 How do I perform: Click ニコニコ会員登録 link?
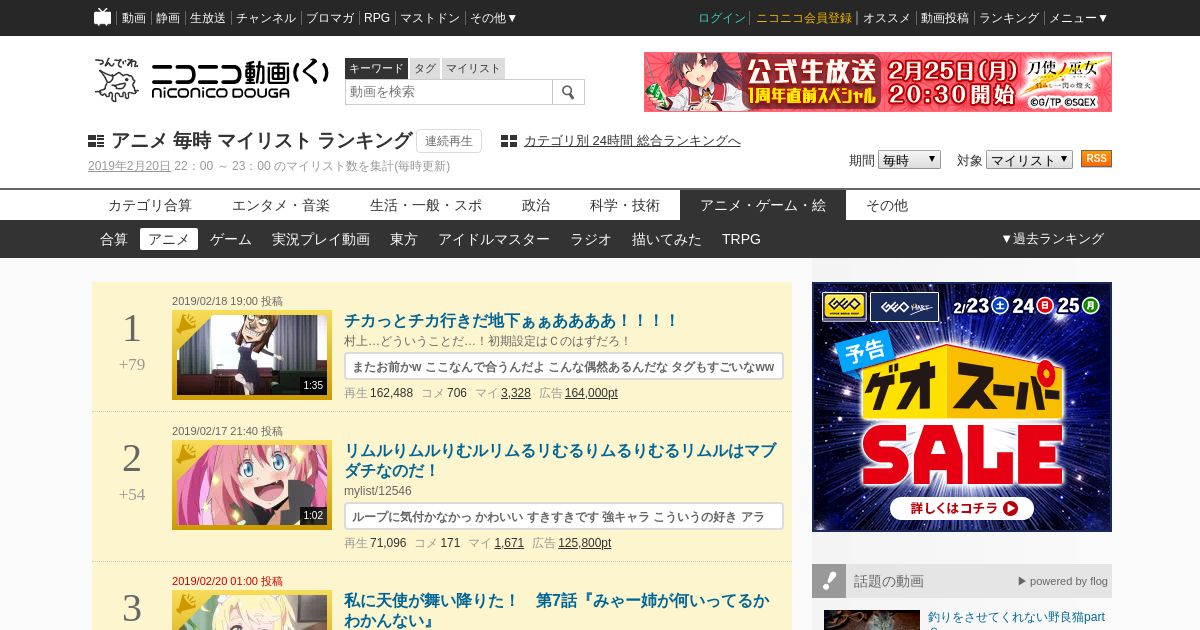(x=804, y=18)
